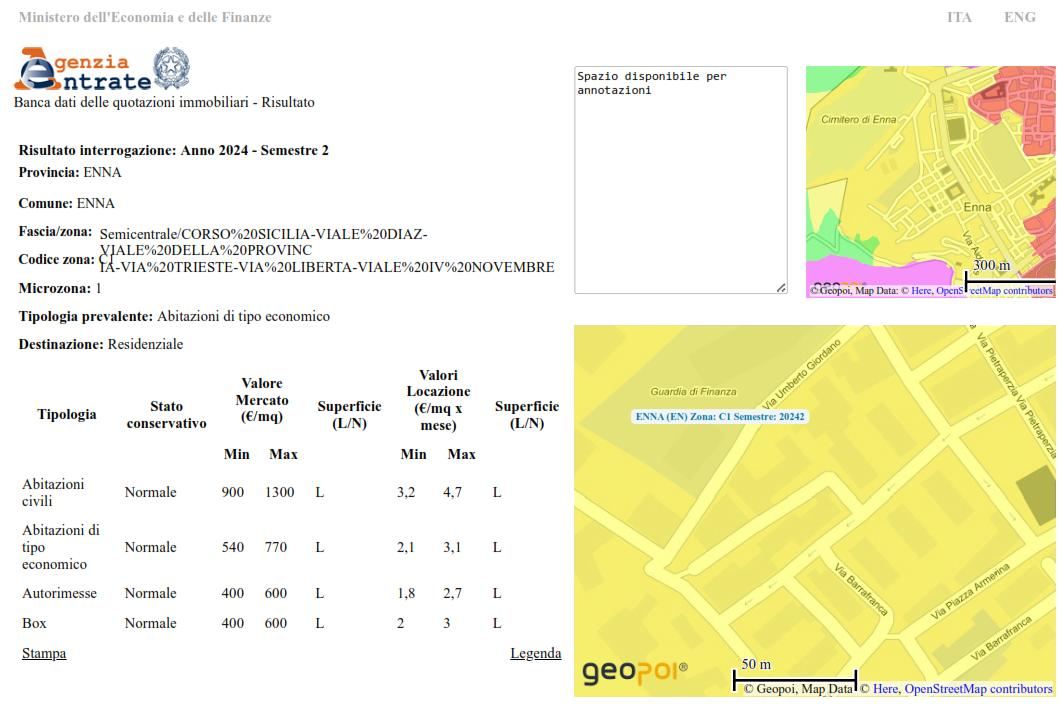Click the annotation box resize handle
This screenshot has width=1062, height=704.
[781, 288]
